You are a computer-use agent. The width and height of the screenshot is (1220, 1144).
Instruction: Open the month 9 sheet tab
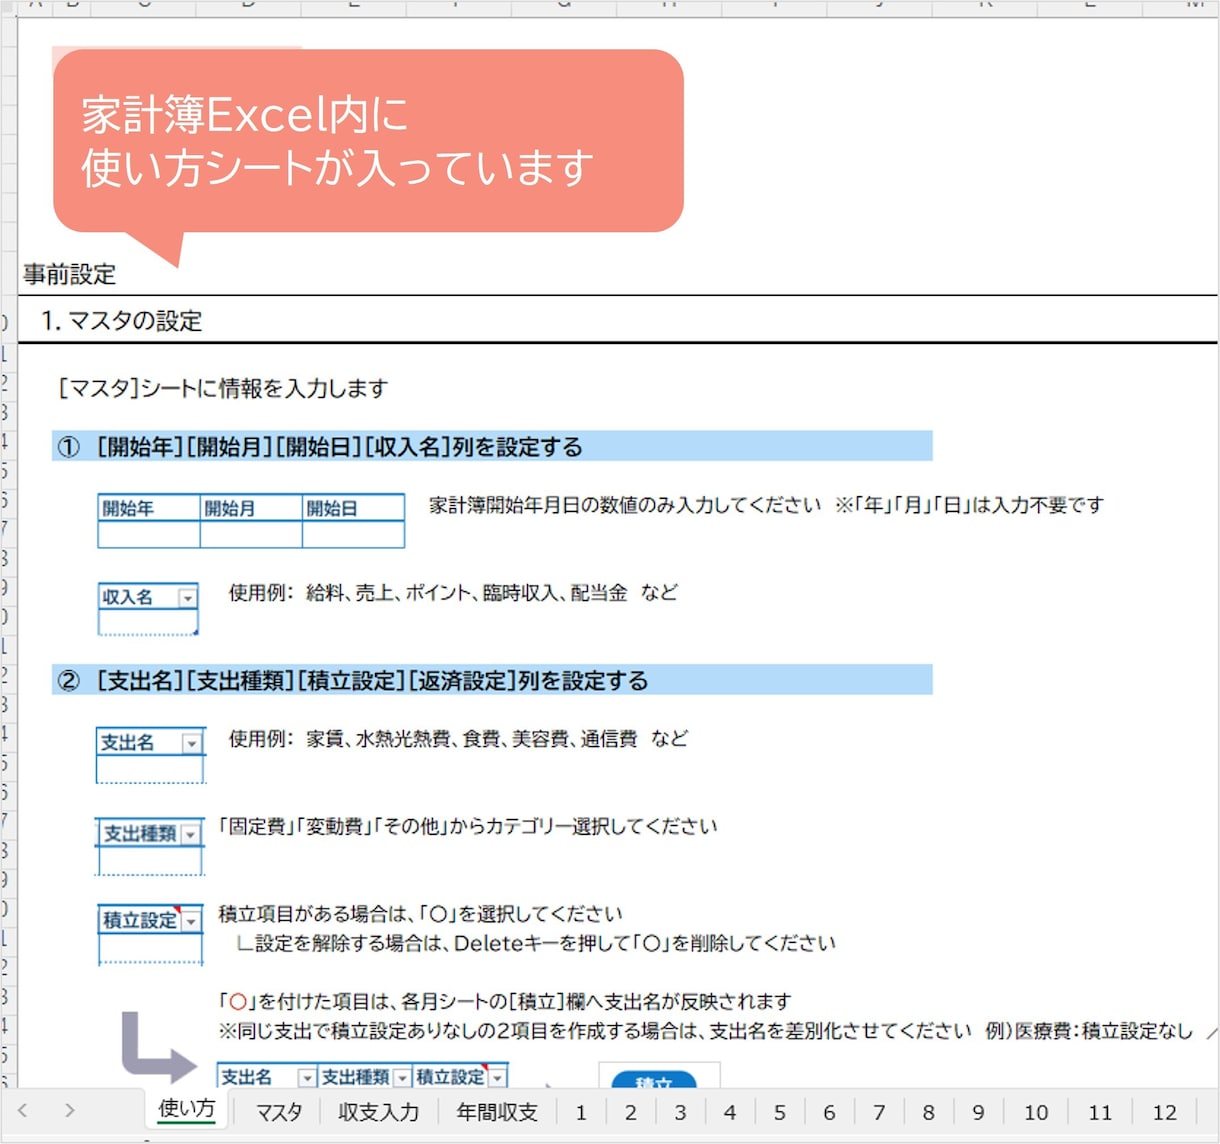tap(978, 1112)
